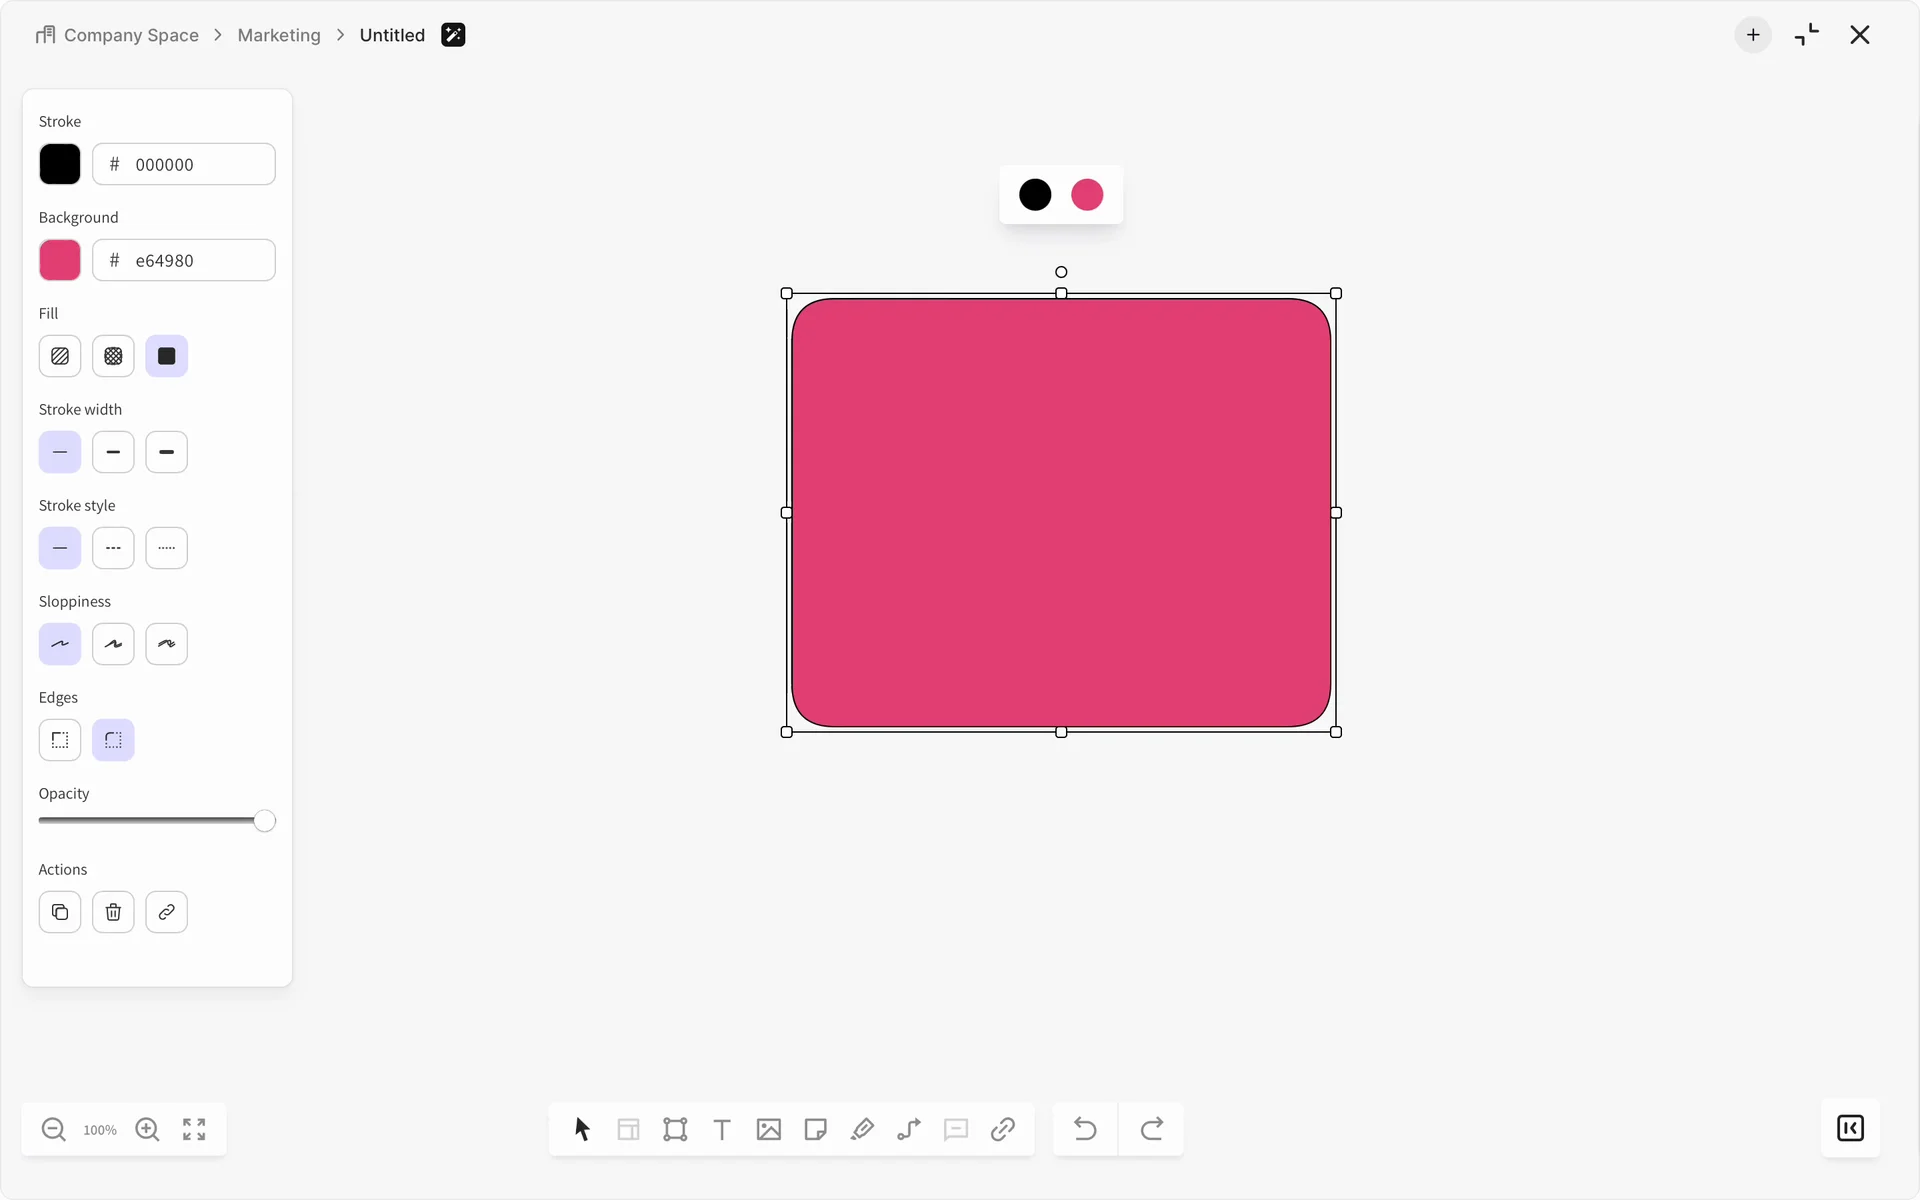Select the sticky note tool
Screen dimensions: 1920x1200
815,1129
